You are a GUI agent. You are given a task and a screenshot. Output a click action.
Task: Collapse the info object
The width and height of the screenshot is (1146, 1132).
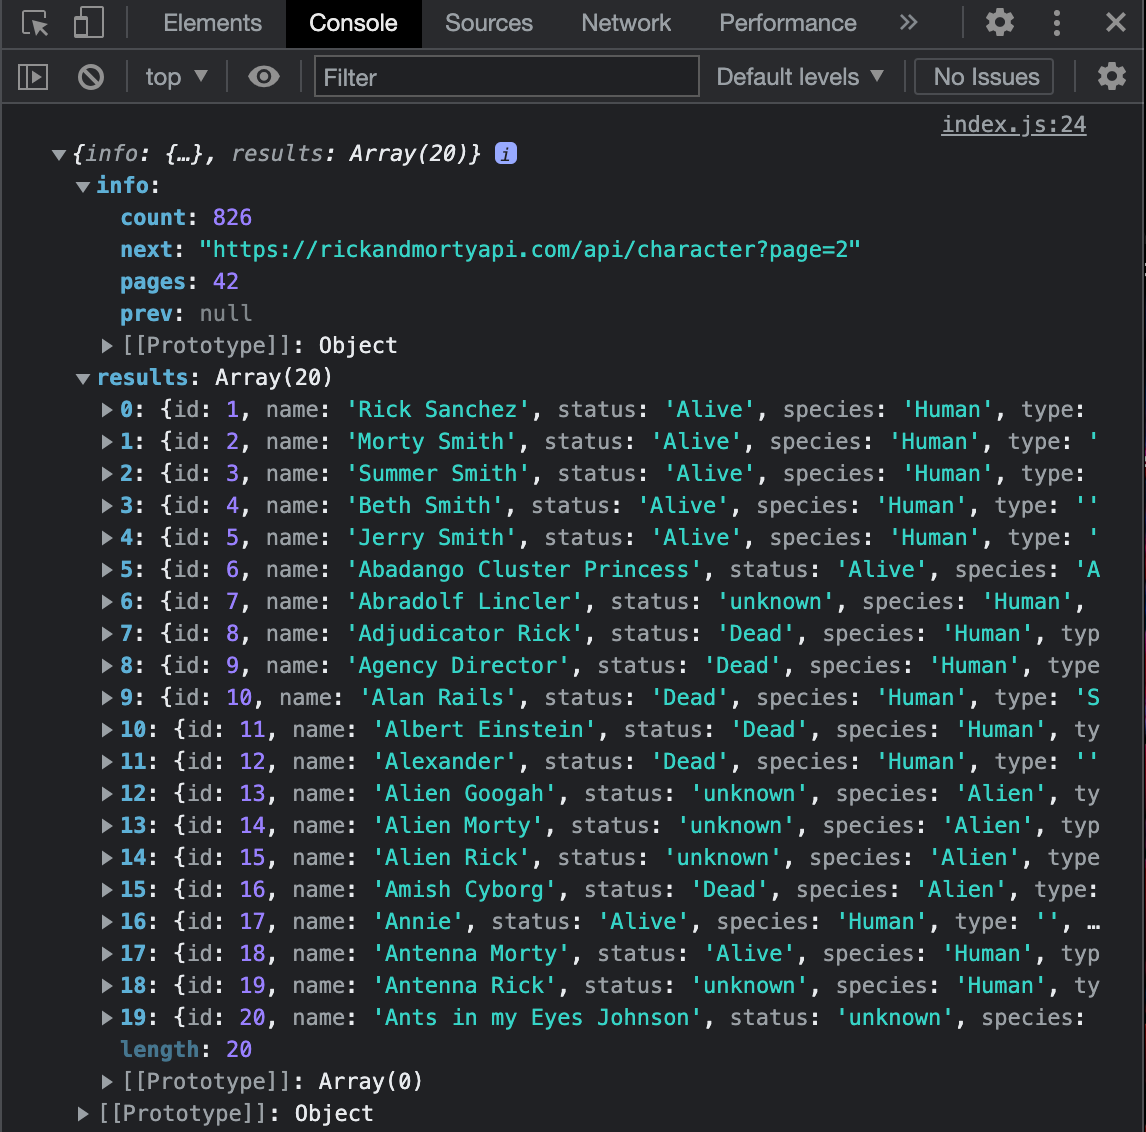click(x=83, y=186)
